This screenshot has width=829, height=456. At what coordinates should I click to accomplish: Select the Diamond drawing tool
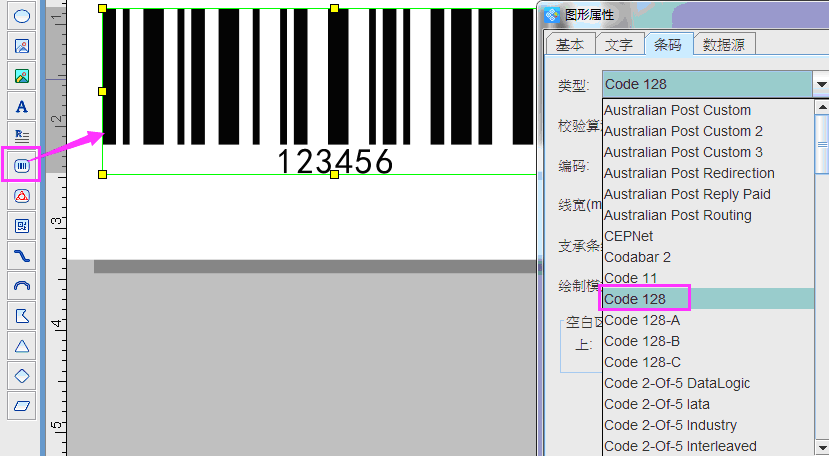tap(22, 376)
